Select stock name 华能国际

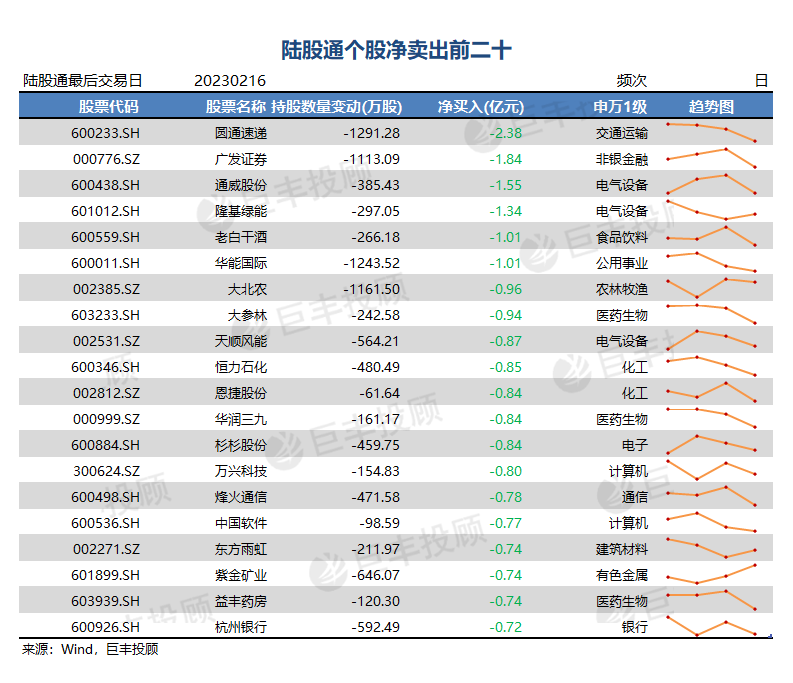click(x=241, y=263)
